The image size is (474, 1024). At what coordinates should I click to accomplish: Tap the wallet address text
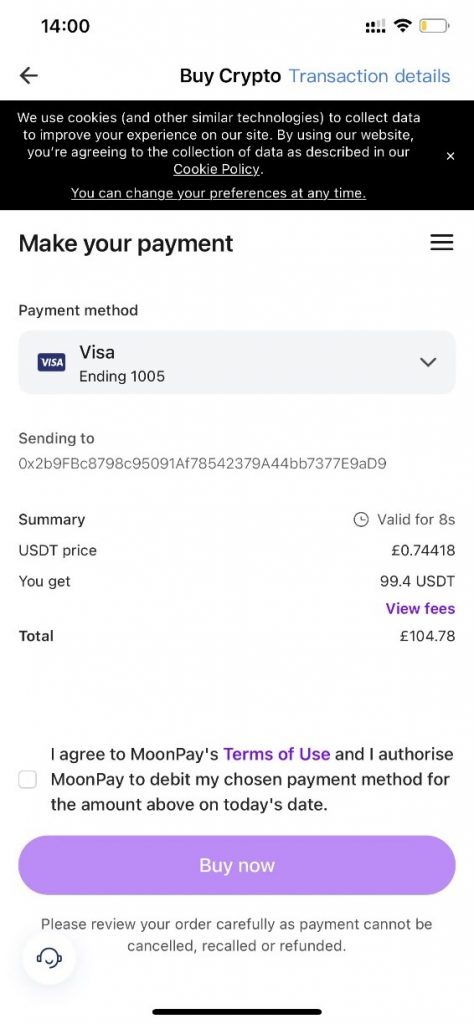[x=202, y=464]
